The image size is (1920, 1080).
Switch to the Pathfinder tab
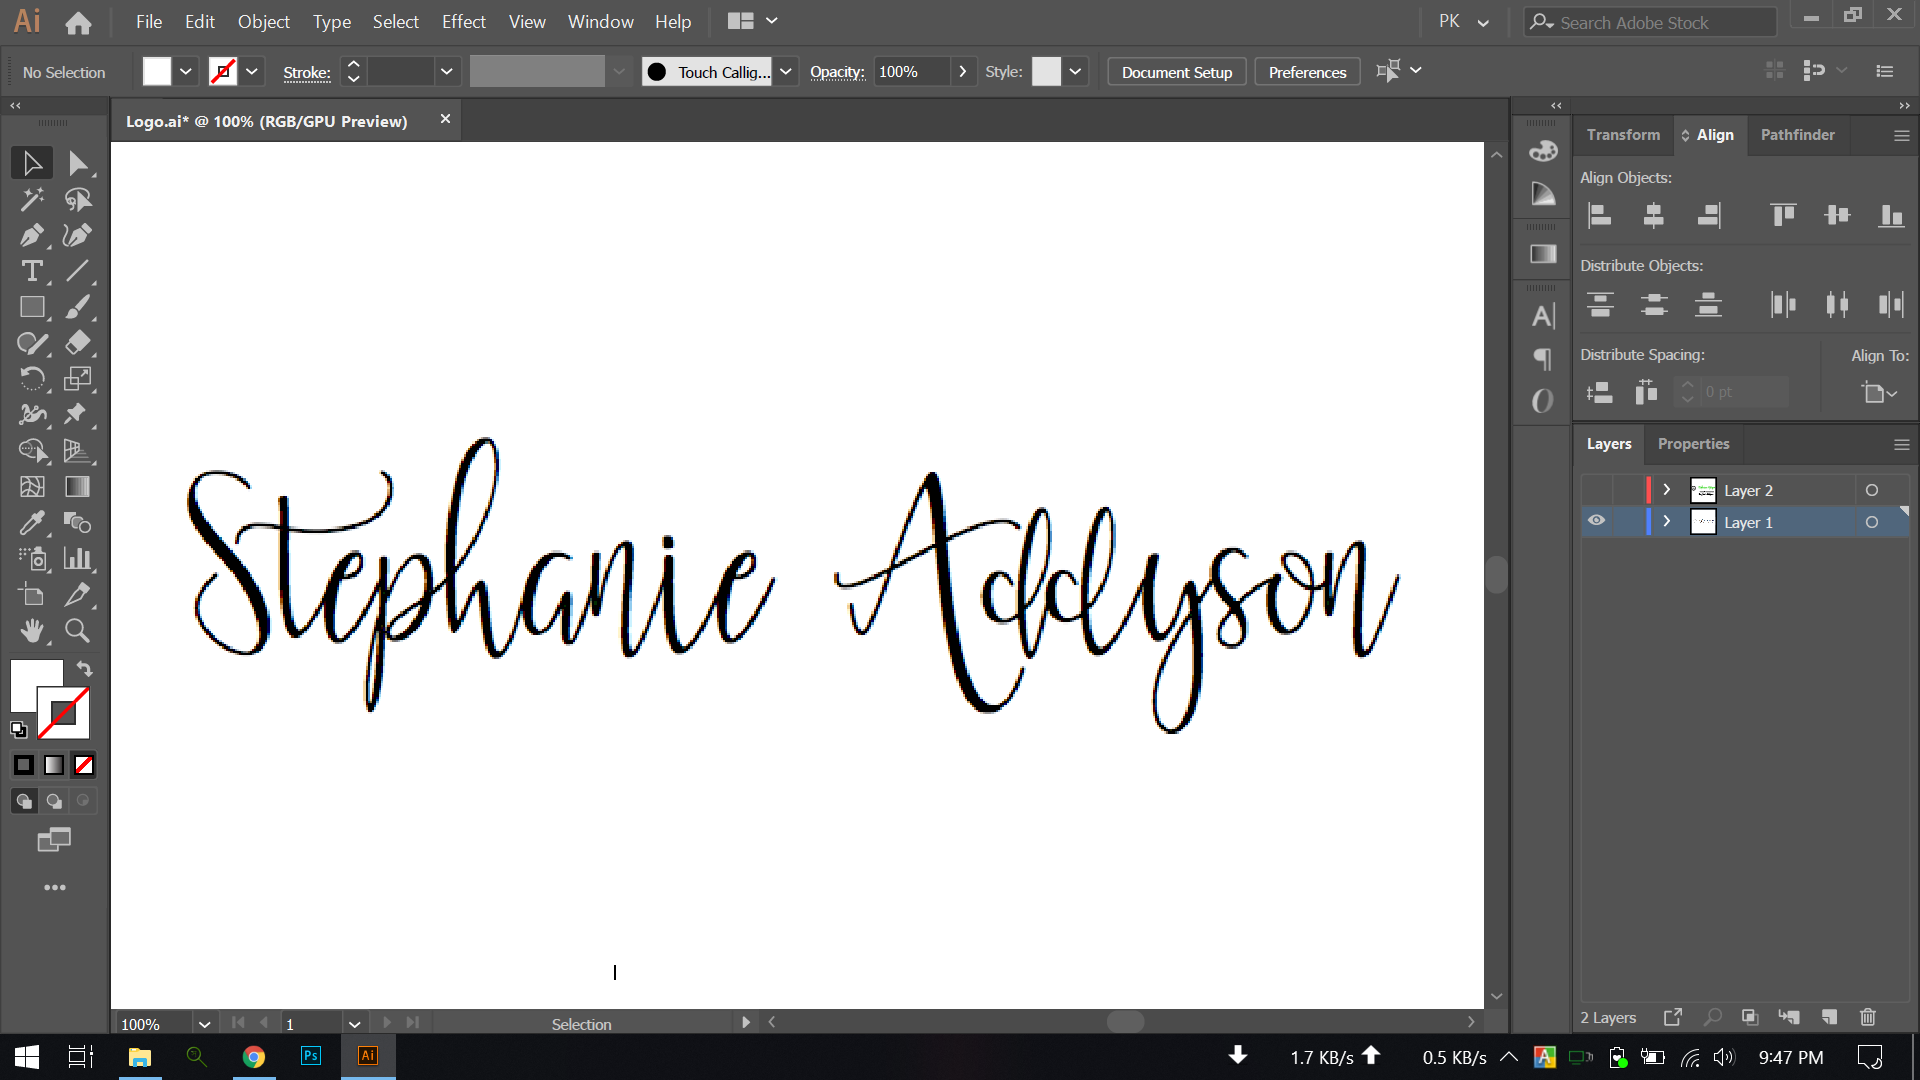[1797, 135]
